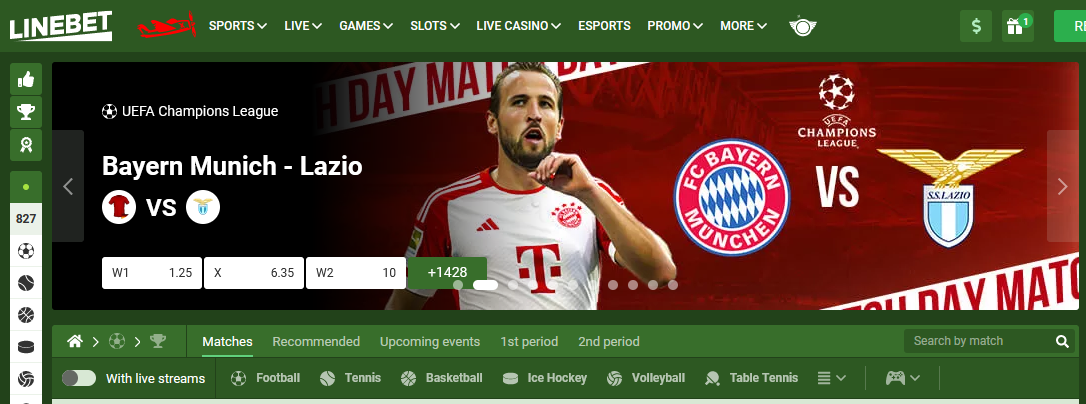
Task: Open the award ribbon sidebar icon
Action: point(26,145)
